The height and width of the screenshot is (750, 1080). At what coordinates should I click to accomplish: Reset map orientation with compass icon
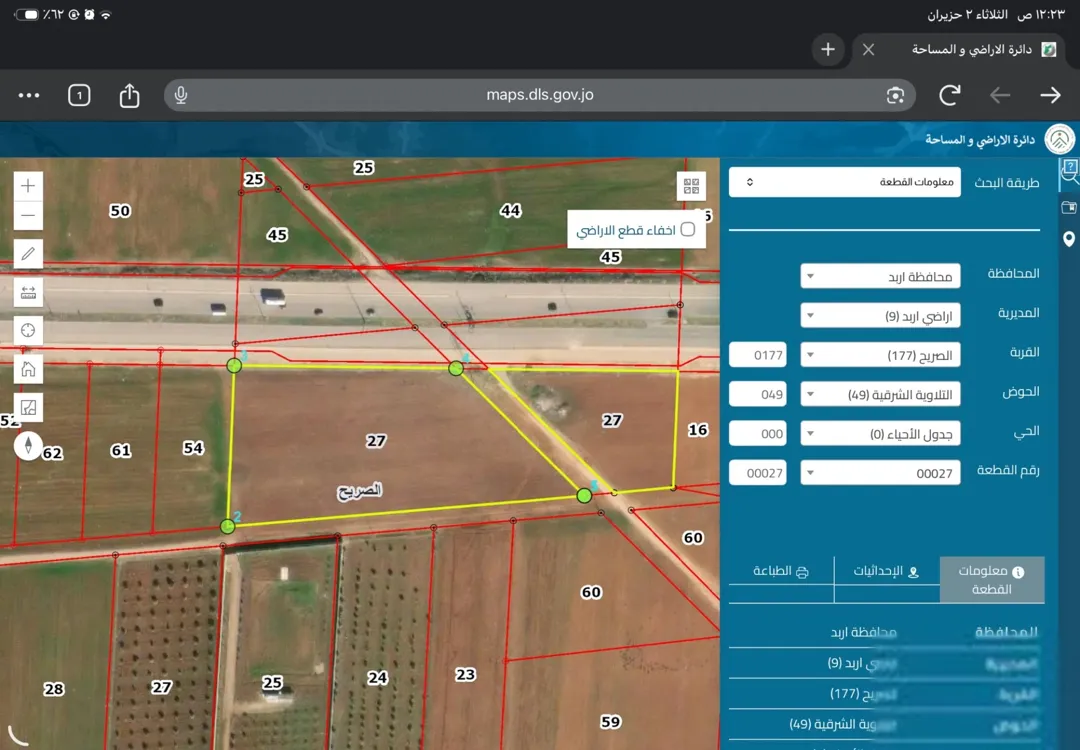pos(28,446)
